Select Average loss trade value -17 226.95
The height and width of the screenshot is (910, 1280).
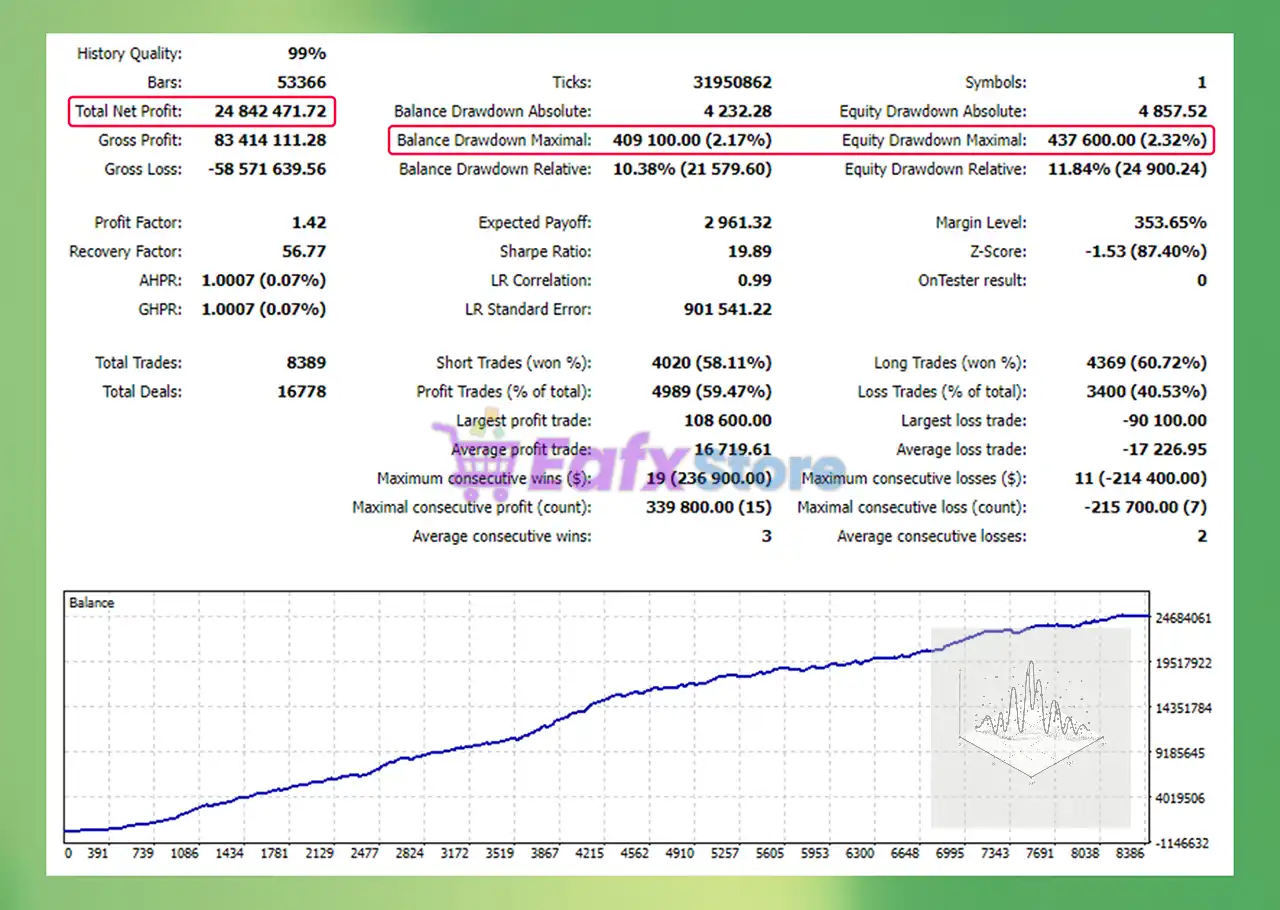point(1165,450)
